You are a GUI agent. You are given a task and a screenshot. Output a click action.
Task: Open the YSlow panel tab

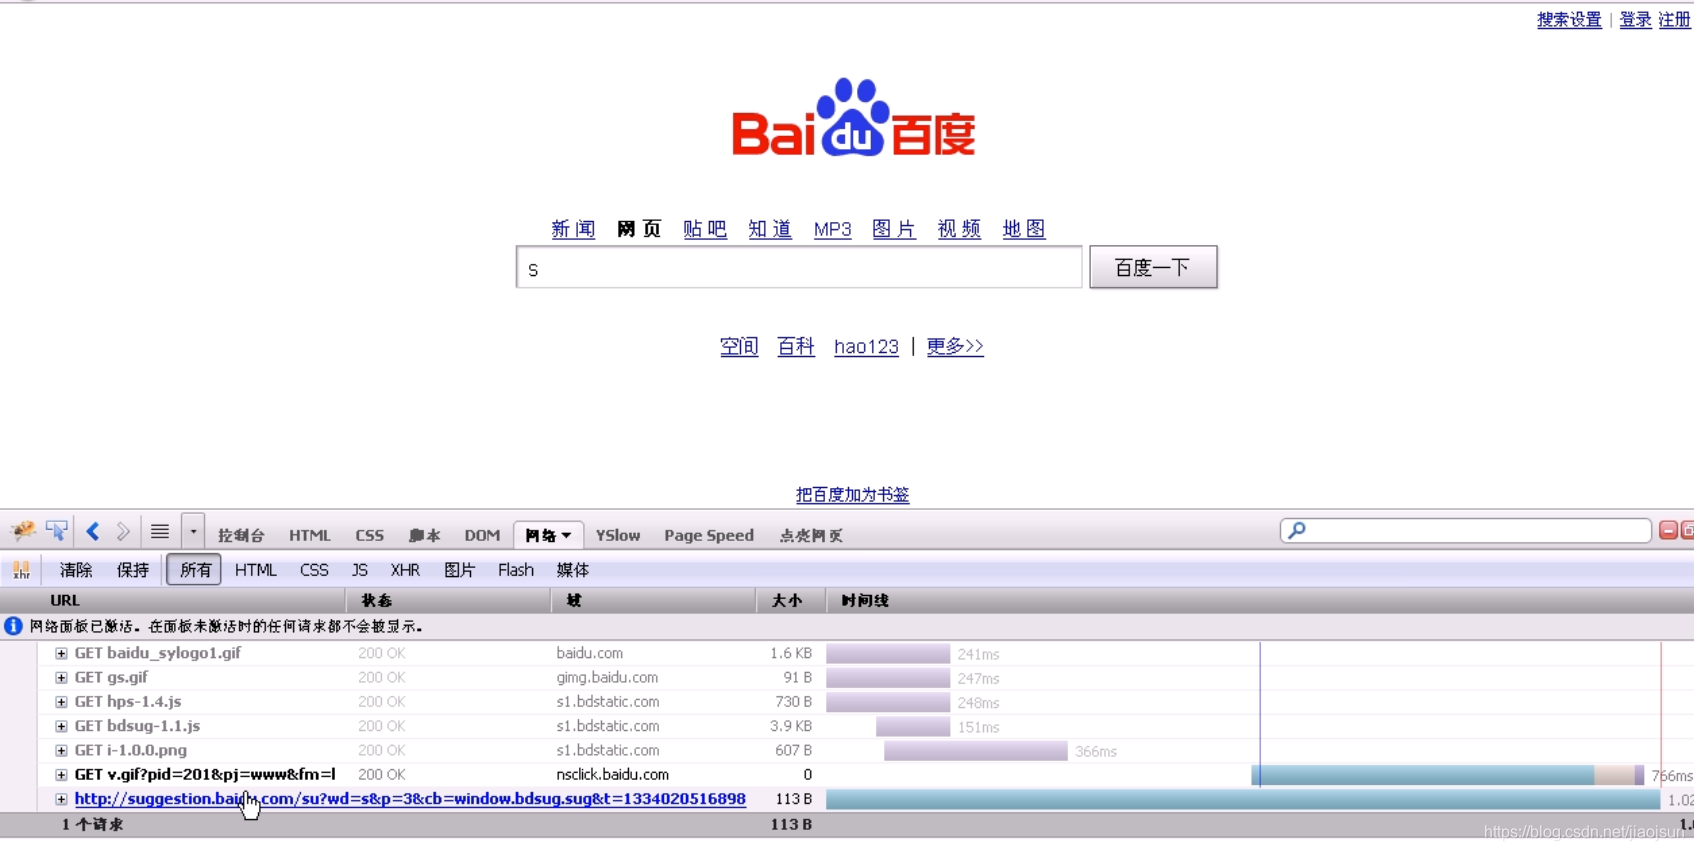click(618, 535)
